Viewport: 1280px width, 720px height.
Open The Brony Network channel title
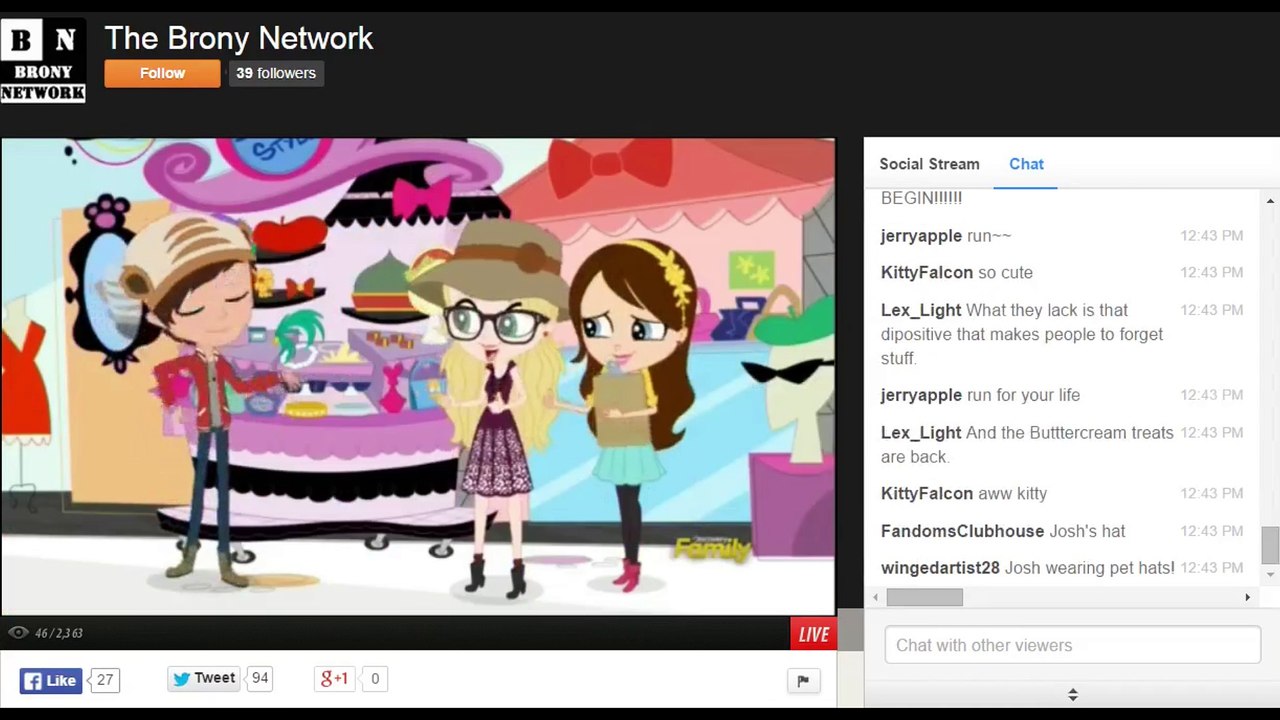[x=239, y=38]
